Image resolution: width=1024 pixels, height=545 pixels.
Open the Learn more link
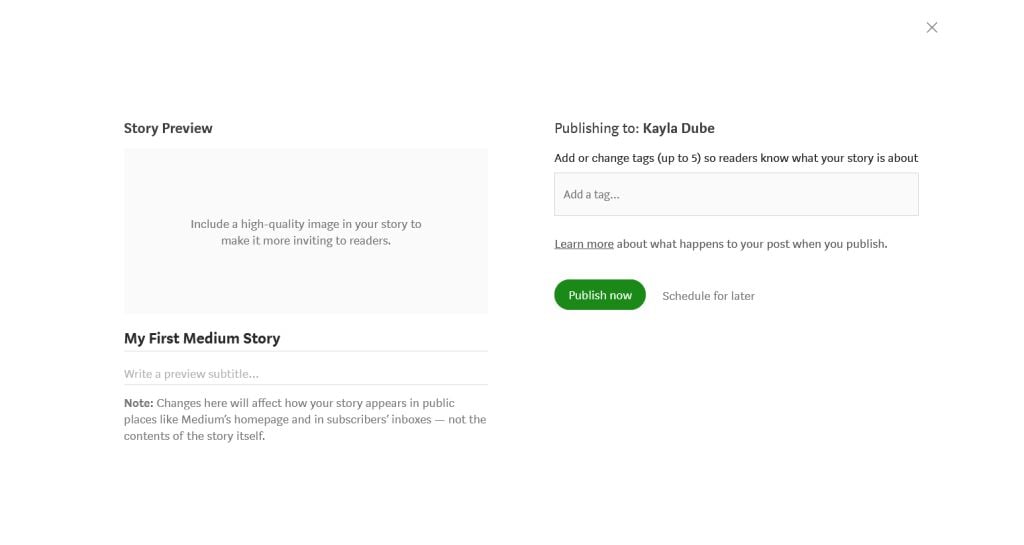[584, 244]
